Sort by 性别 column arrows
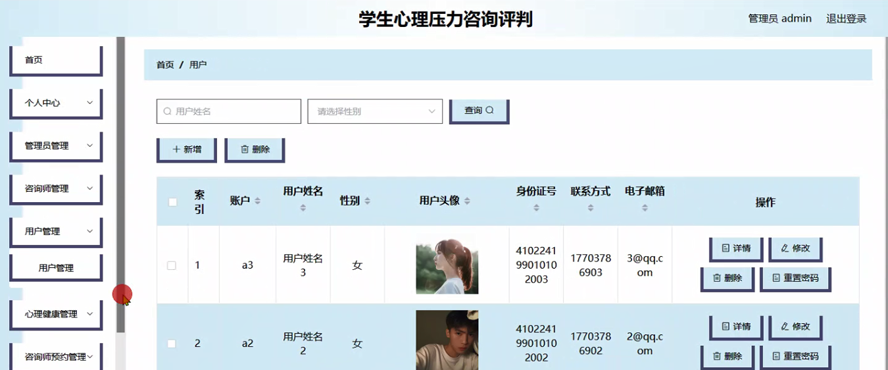 (367, 201)
